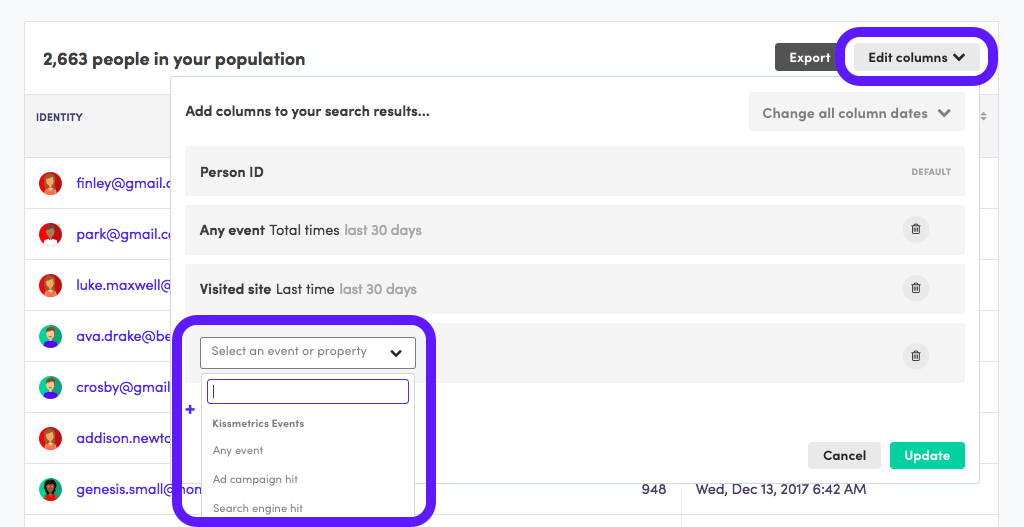Open ava.drake profile link
1024x527 pixels.
click(123, 336)
